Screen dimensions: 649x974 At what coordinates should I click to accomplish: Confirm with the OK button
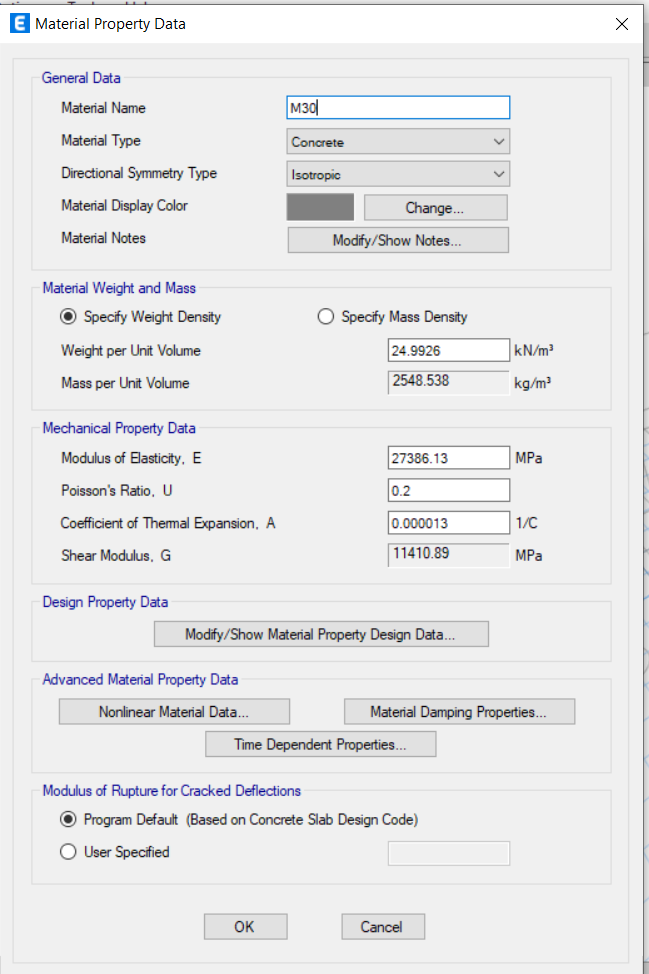[x=245, y=927]
